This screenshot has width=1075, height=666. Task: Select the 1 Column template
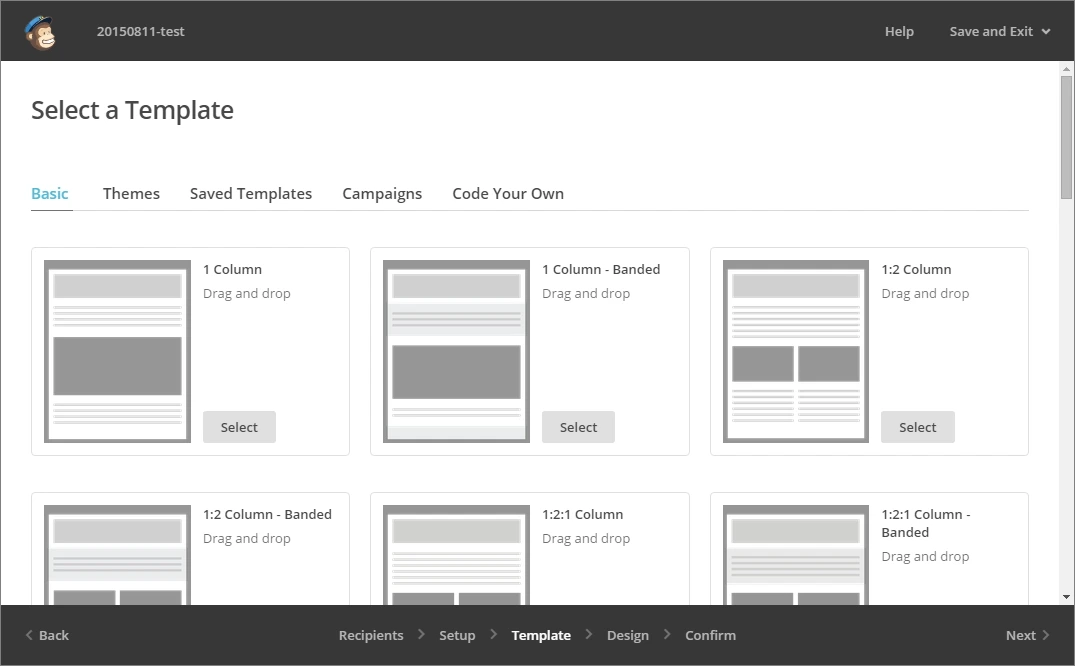click(239, 427)
